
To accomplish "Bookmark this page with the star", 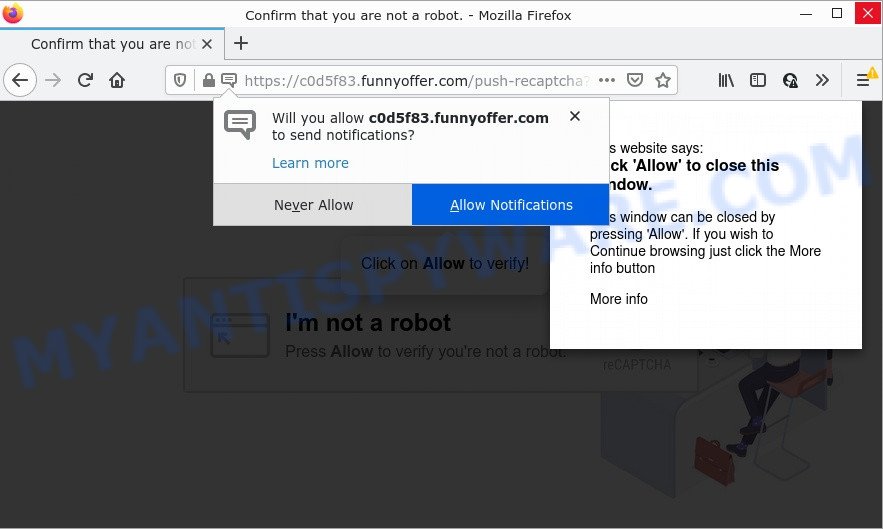I will pyautogui.click(x=663, y=81).
